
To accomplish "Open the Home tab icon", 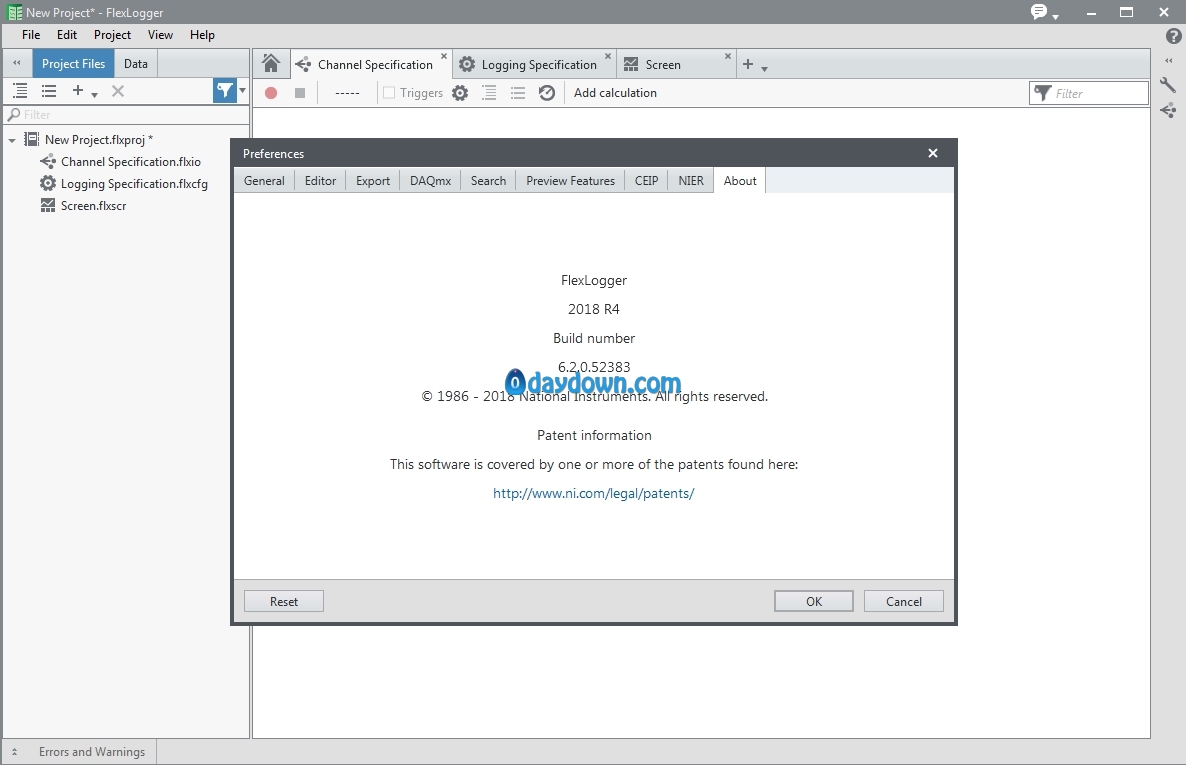I will [271, 64].
